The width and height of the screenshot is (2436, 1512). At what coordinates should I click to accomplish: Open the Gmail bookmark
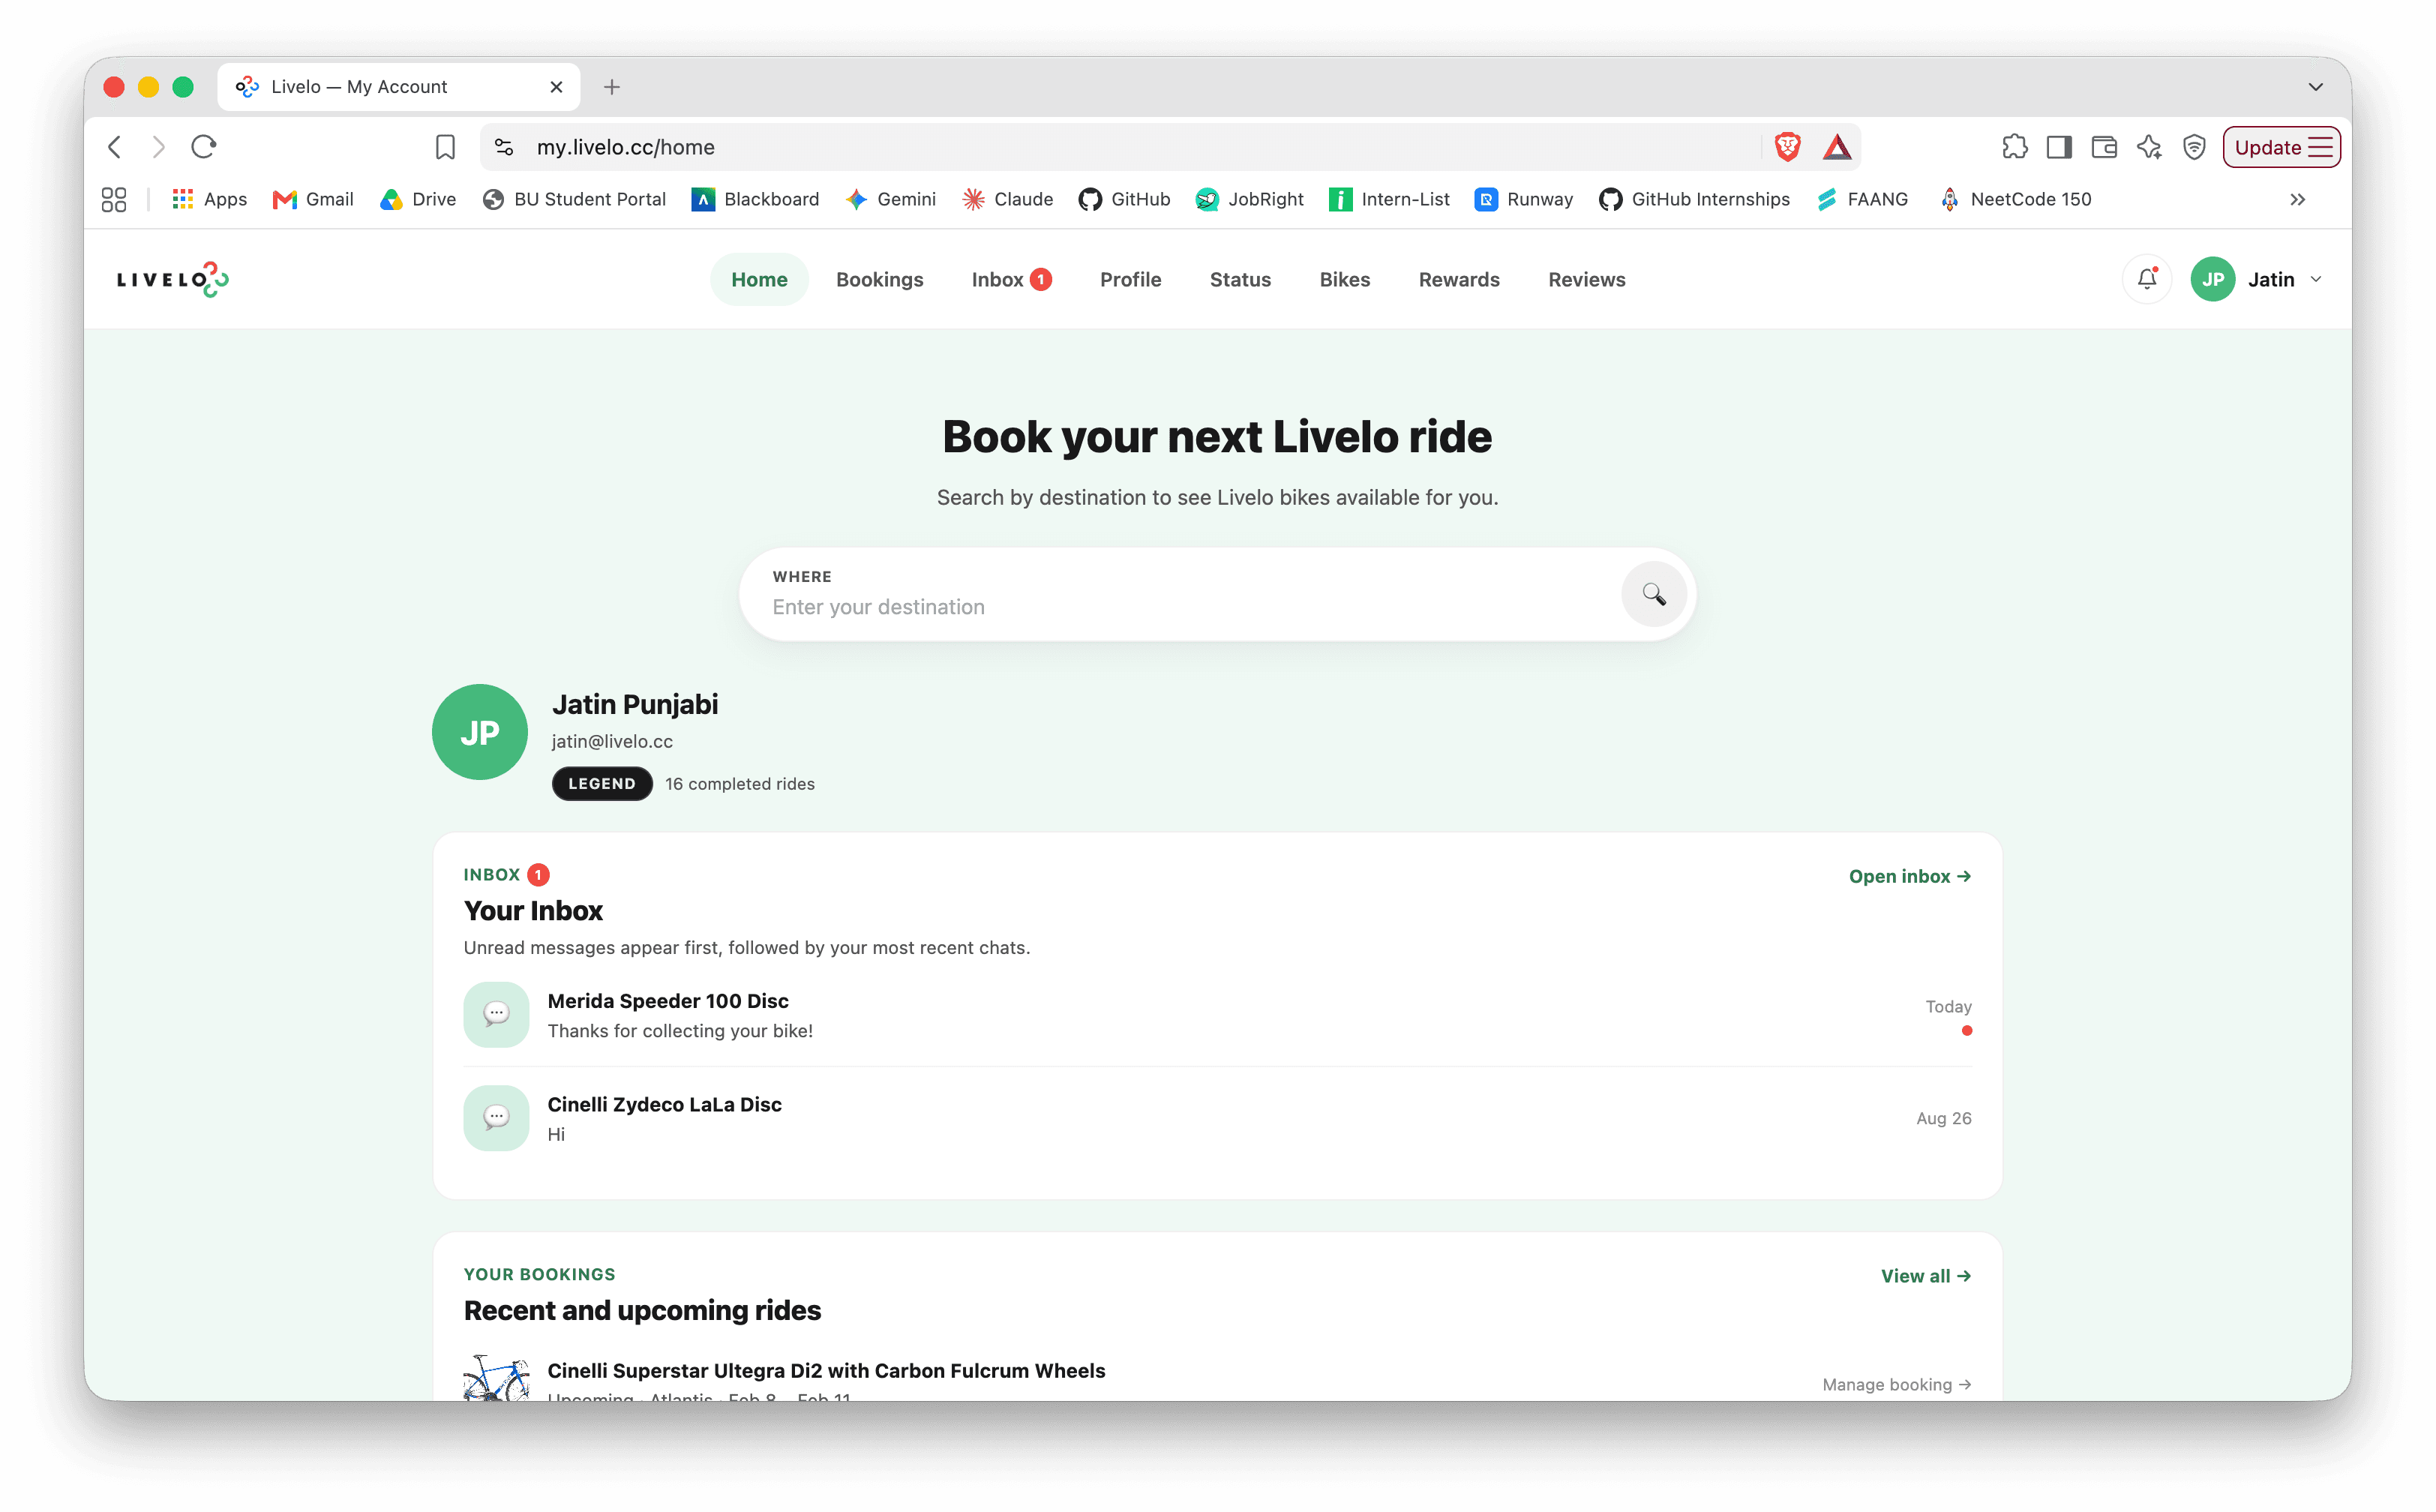(x=313, y=199)
